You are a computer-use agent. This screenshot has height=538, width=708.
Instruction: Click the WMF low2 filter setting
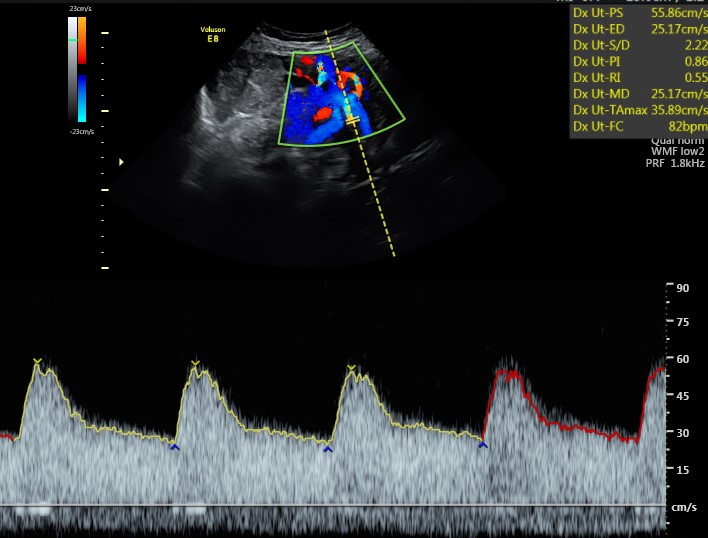(678, 152)
